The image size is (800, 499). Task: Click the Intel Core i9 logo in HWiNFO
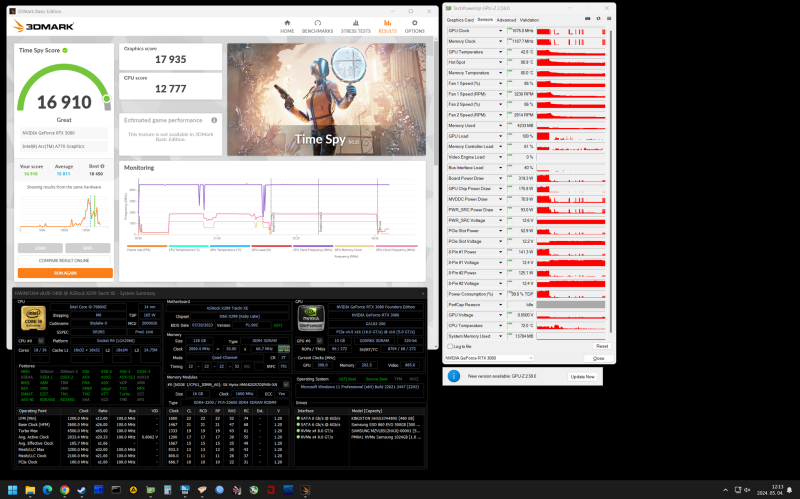click(34, 318)
